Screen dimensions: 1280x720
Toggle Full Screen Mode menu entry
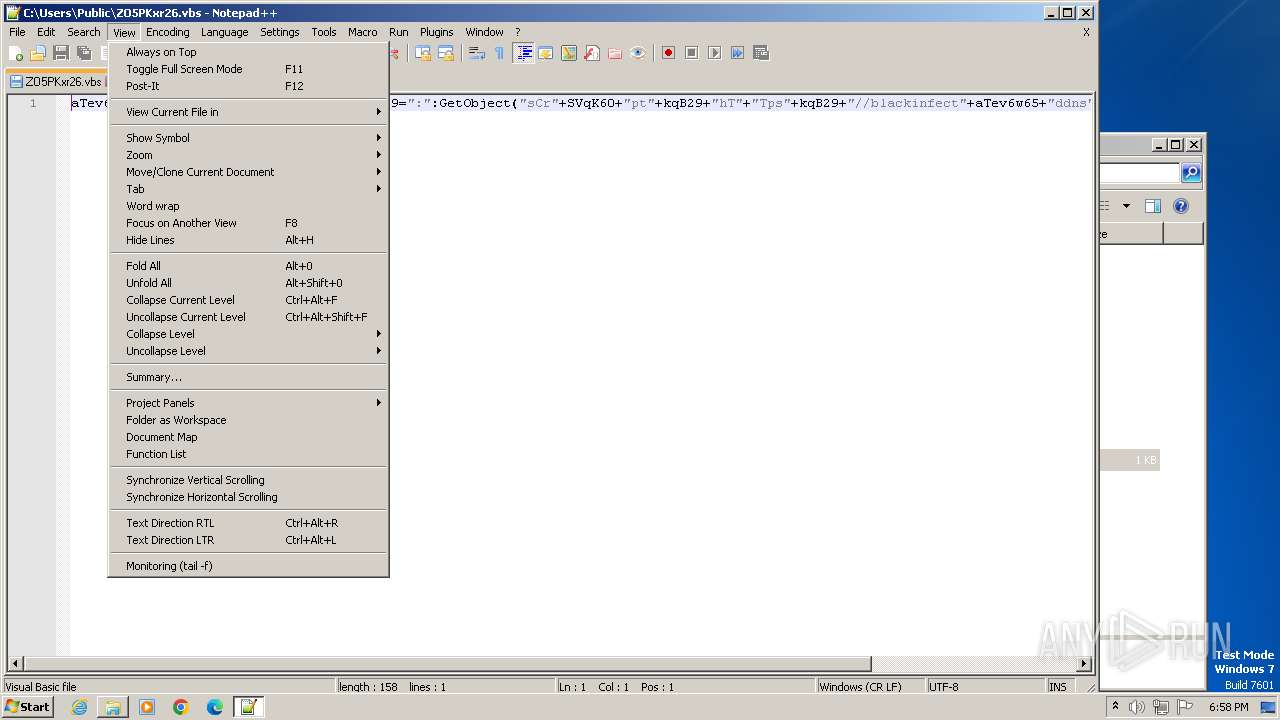[x=248, y=69]
